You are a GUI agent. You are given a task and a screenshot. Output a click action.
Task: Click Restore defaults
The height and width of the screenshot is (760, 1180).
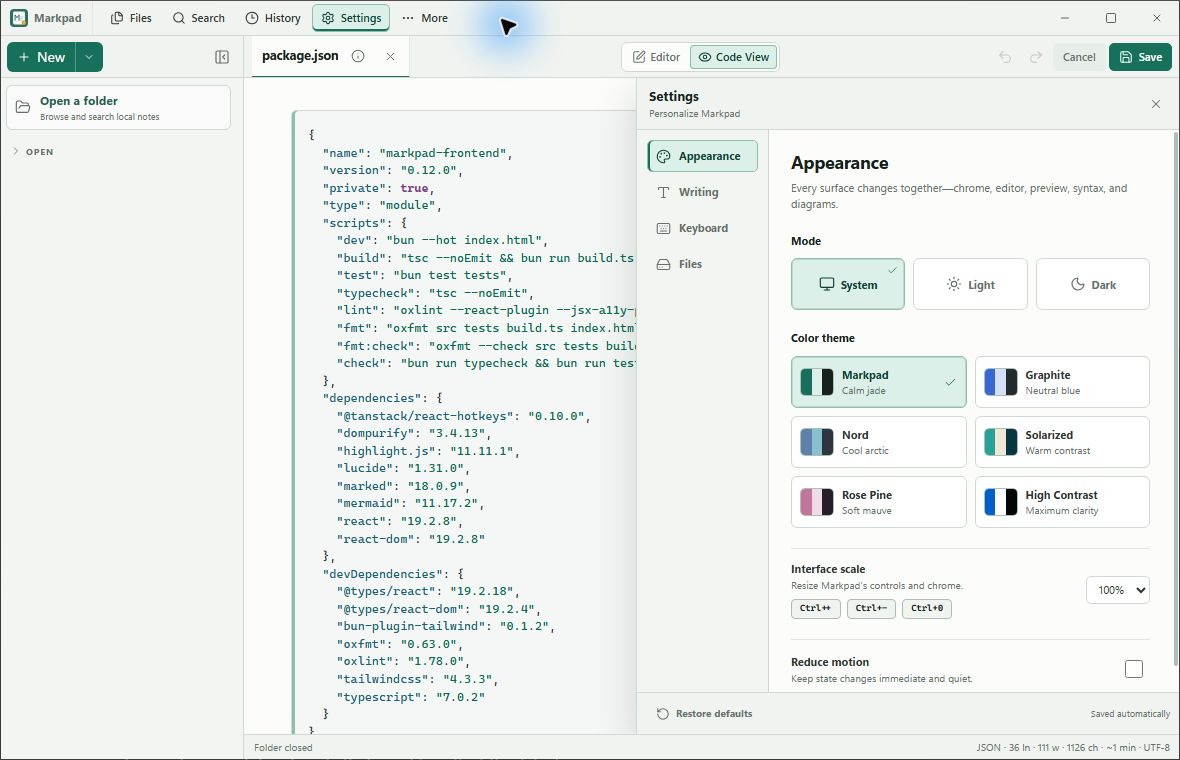click(x=704, y=713)
